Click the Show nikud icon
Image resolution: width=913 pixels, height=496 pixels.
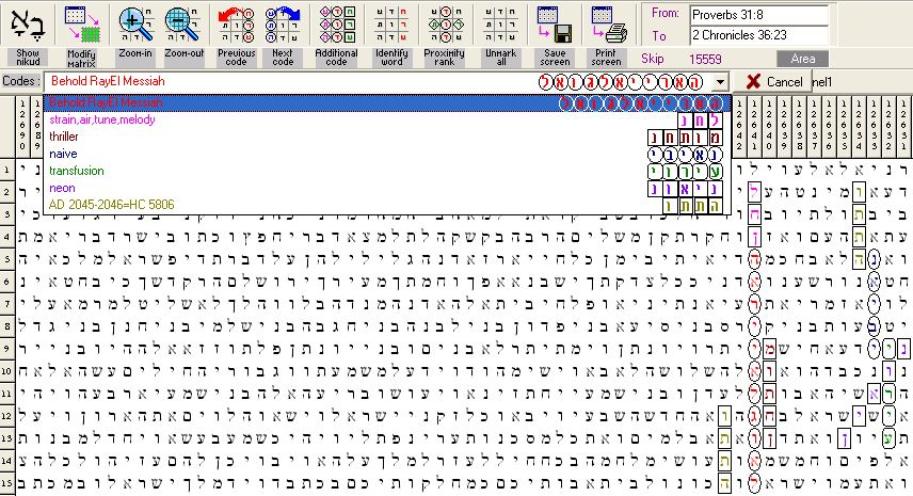click(27, 24)
